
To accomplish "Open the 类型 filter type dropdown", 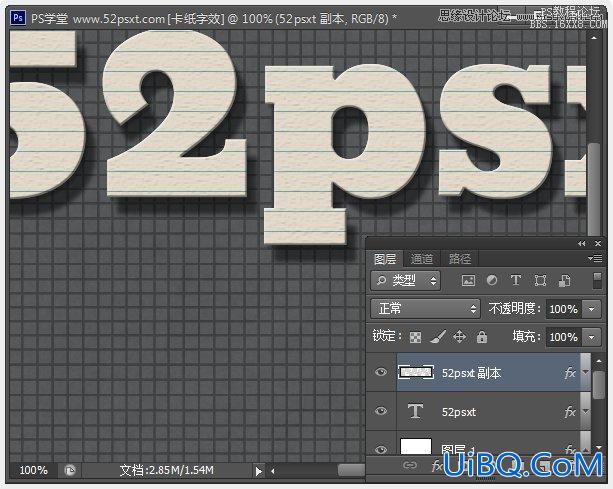I will point(405,281).
